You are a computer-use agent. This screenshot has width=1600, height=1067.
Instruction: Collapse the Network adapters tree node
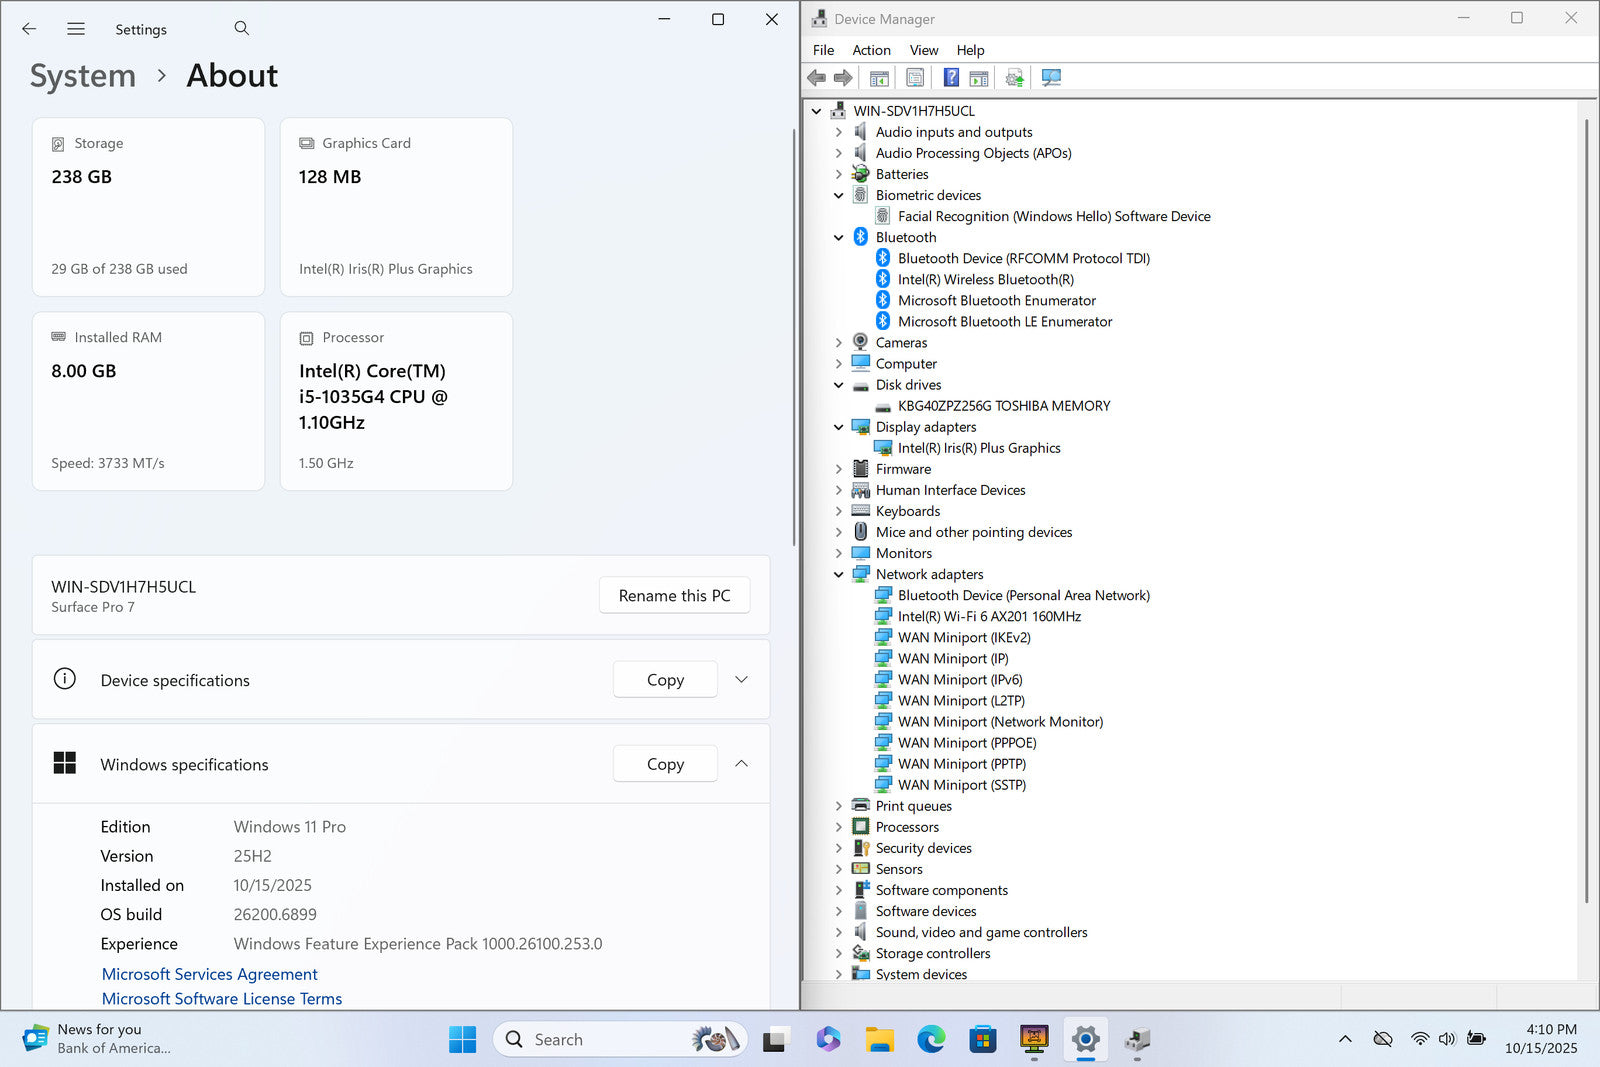pyautogui.click(x=839, y=575)
